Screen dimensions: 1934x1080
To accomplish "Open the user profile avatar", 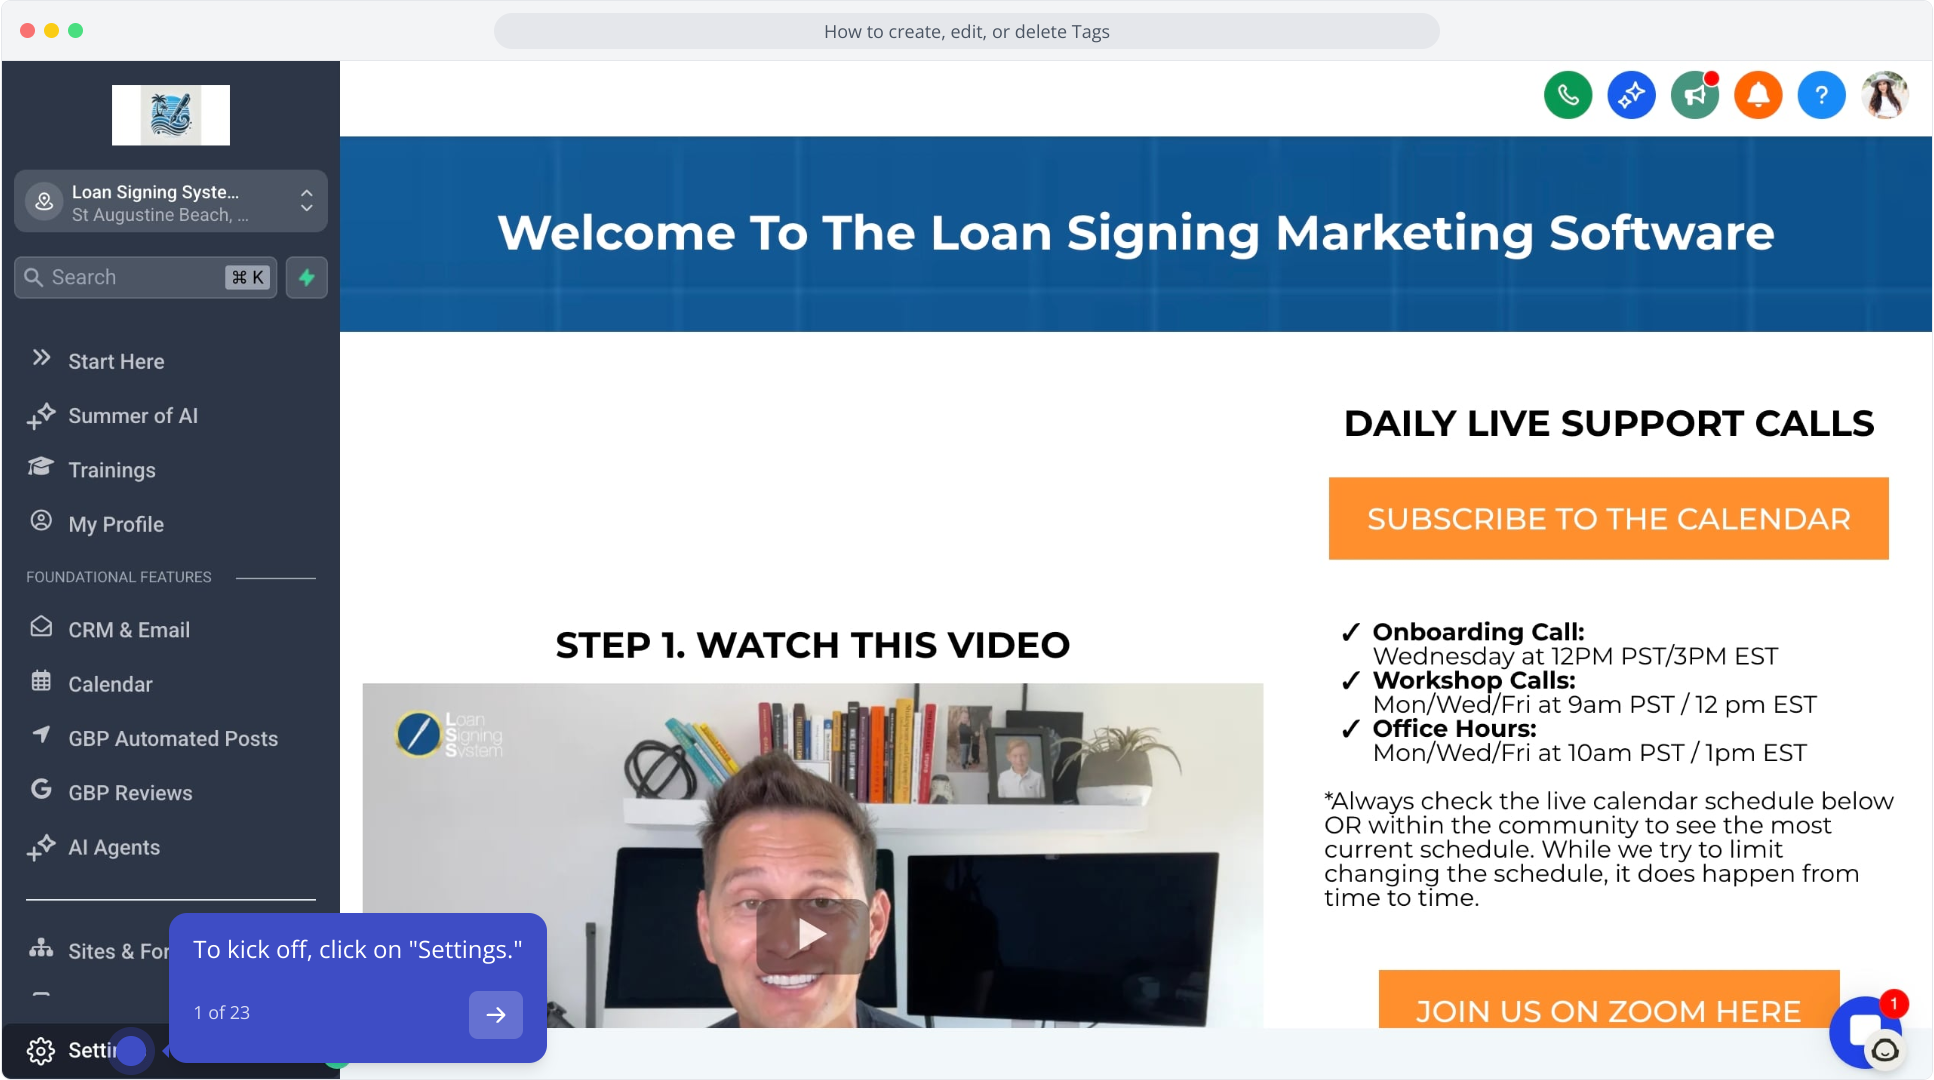I will (1885, 96).
